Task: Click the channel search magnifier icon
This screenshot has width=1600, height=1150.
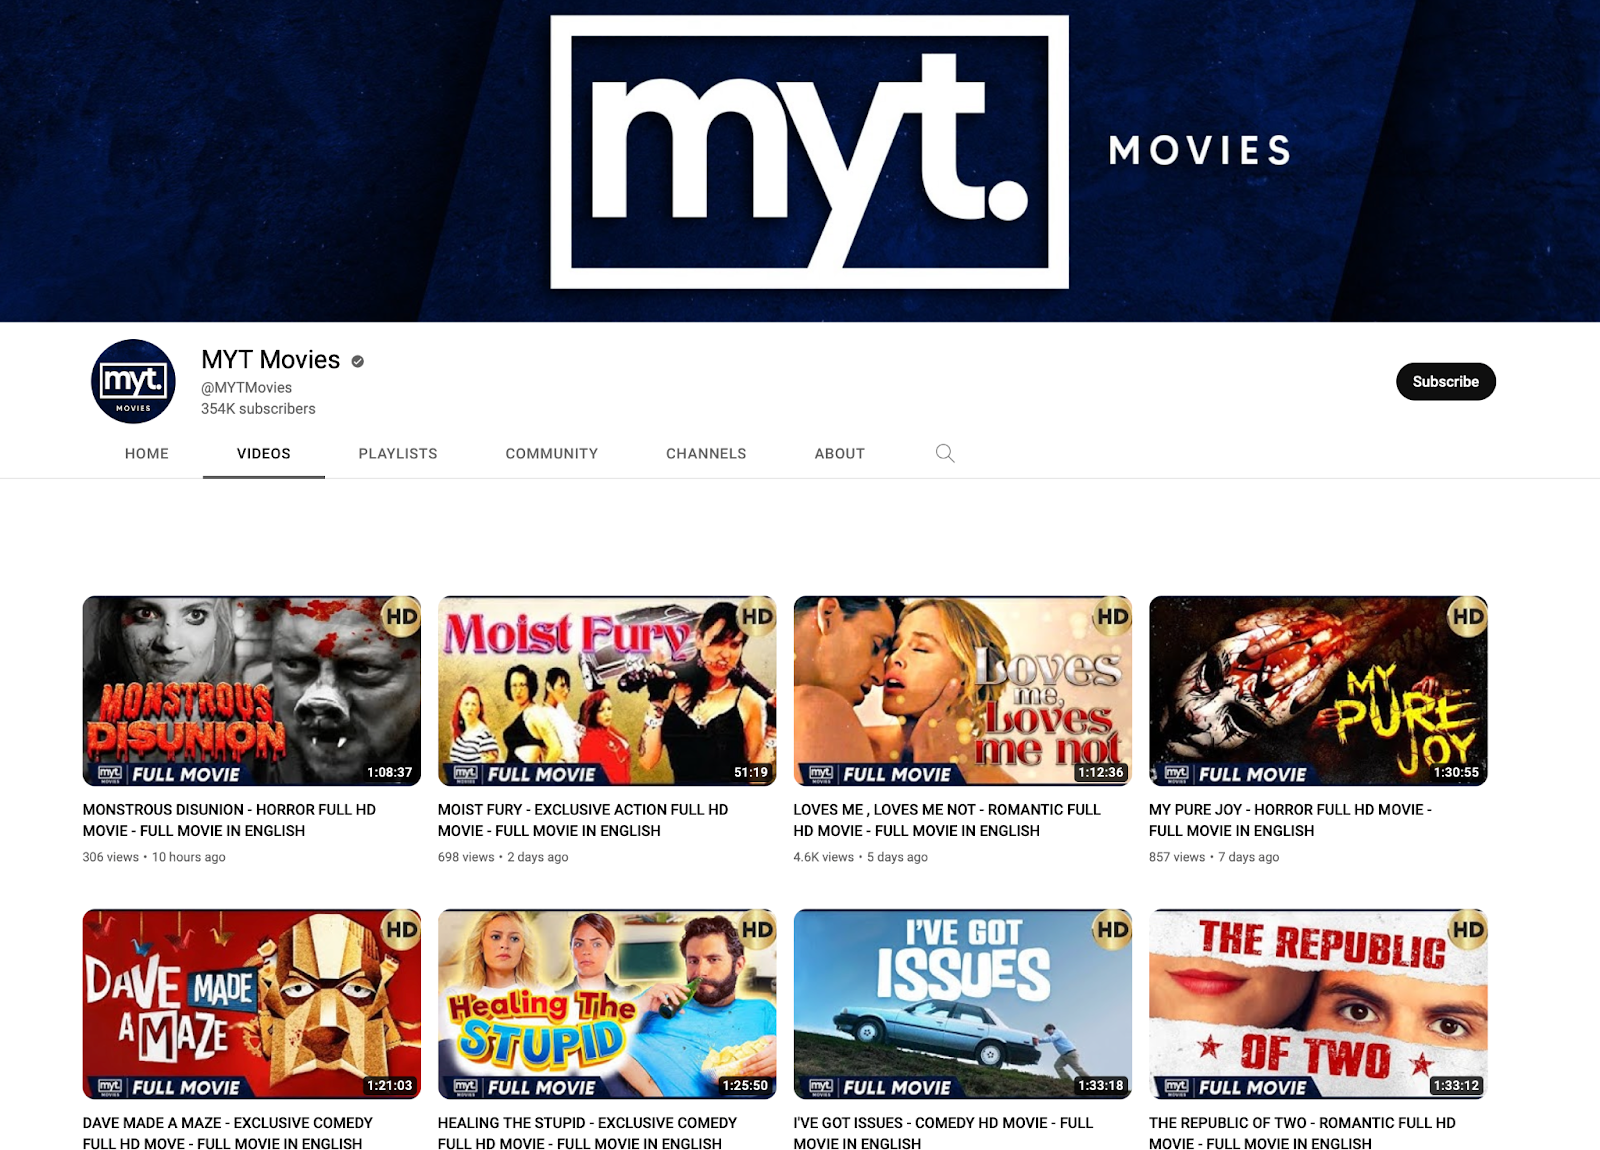Action: [x=945, y=453]
